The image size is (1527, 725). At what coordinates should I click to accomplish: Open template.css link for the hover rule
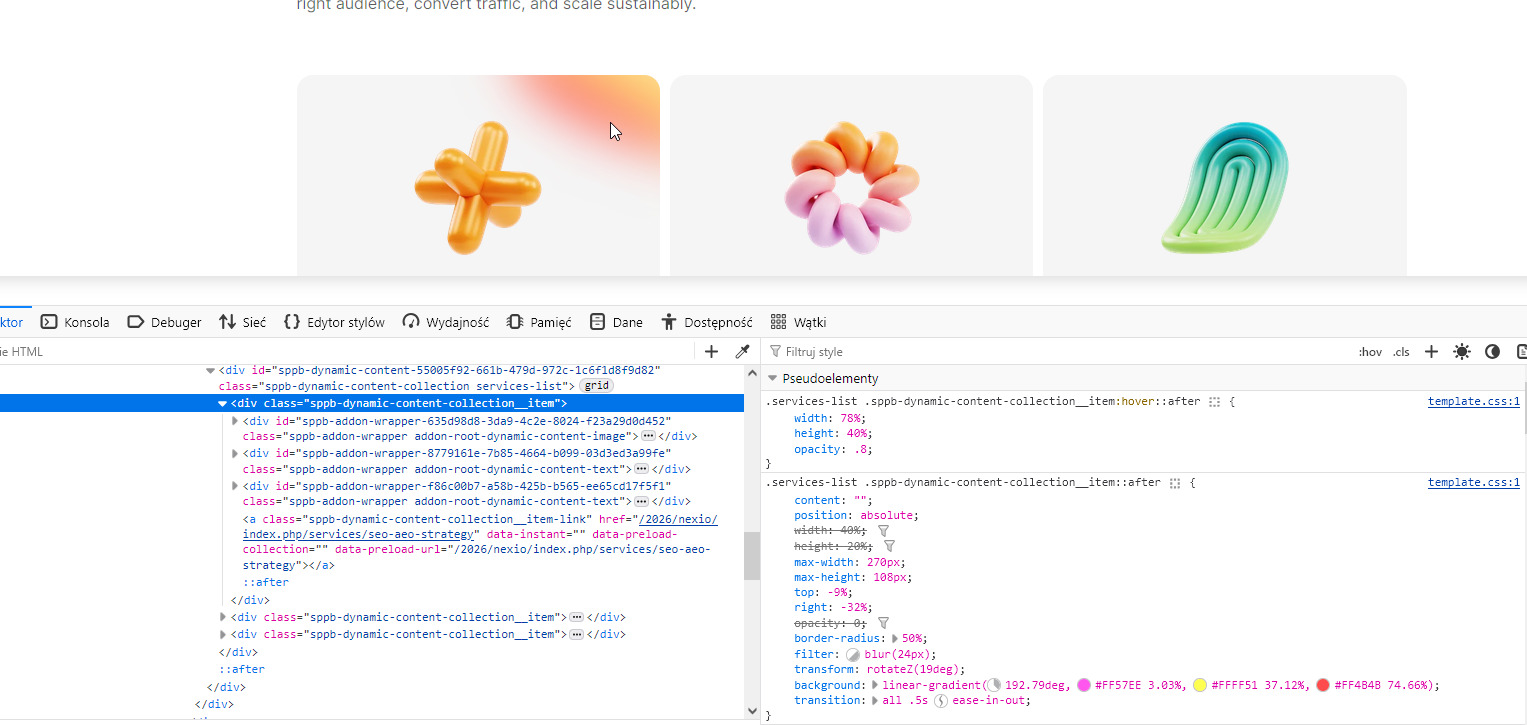1473,402
